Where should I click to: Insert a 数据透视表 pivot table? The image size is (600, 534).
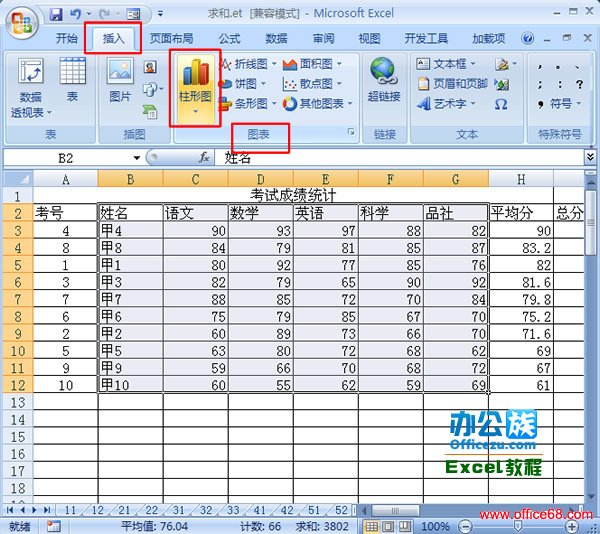30,88
